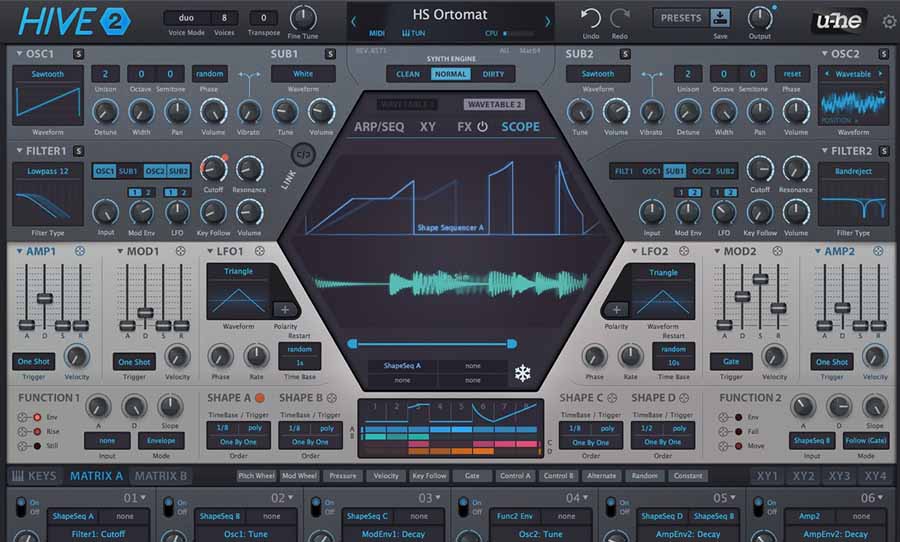Adjust AMP1 decay slider handle
The width and height of the screenshot is (900, 542).
click(x=44, y=298)
